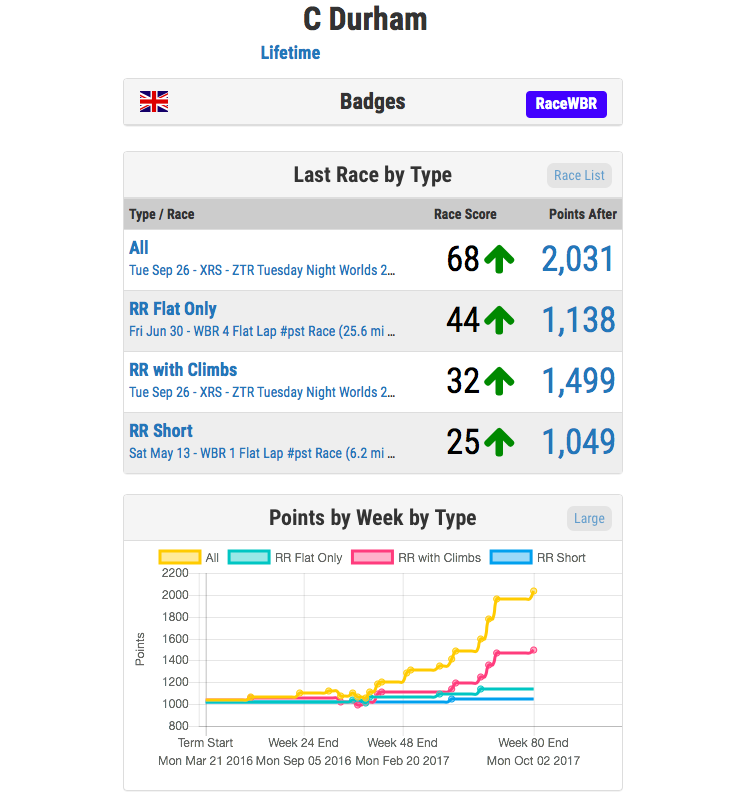Click green arrow in RR with Climbs row
Image resolution: width=756 pixels, height=803 pixels.
[499, 382]
